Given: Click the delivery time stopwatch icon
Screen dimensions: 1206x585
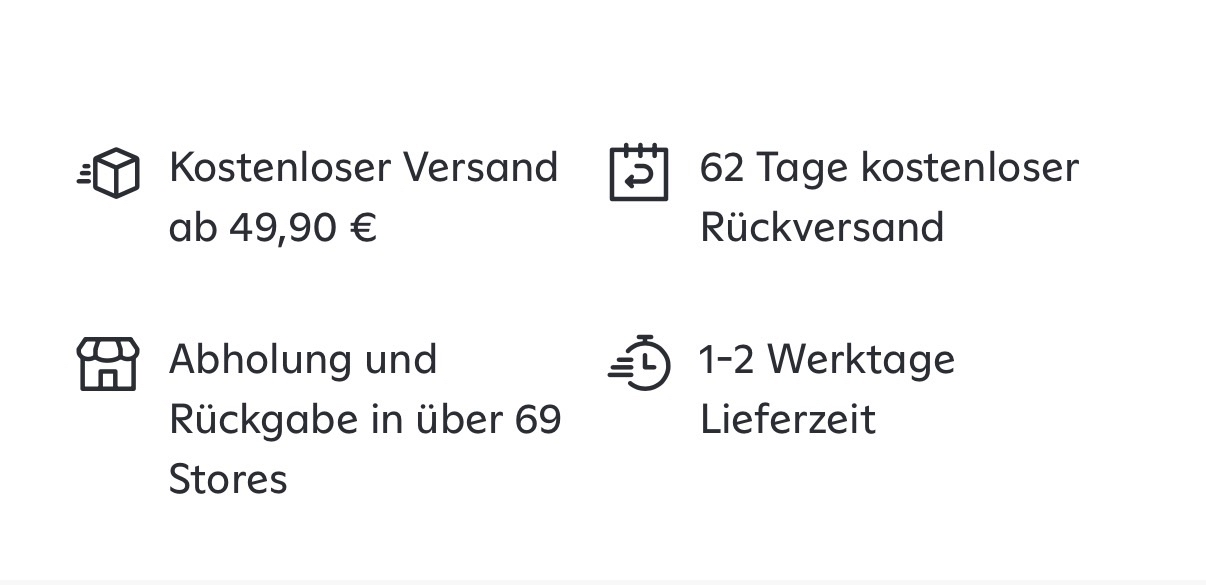Looking at the screenshot, I should (639, 362).
